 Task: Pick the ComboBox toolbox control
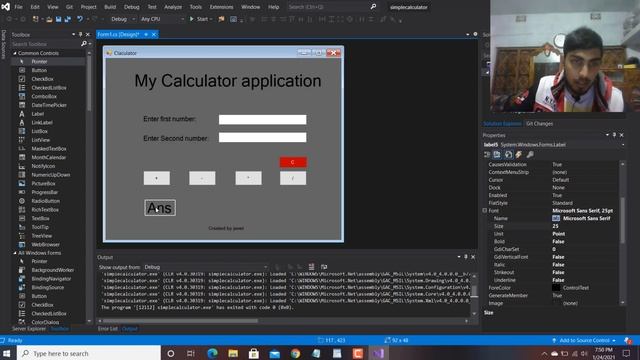coord(44,96)
